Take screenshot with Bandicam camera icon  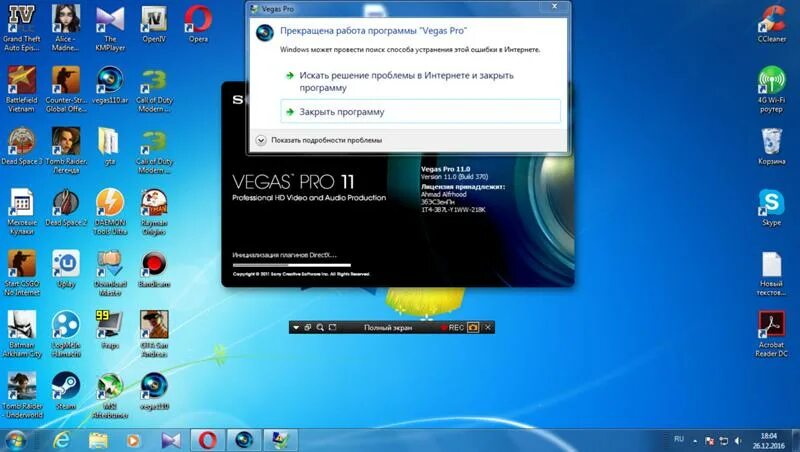(x=473, y=328)
